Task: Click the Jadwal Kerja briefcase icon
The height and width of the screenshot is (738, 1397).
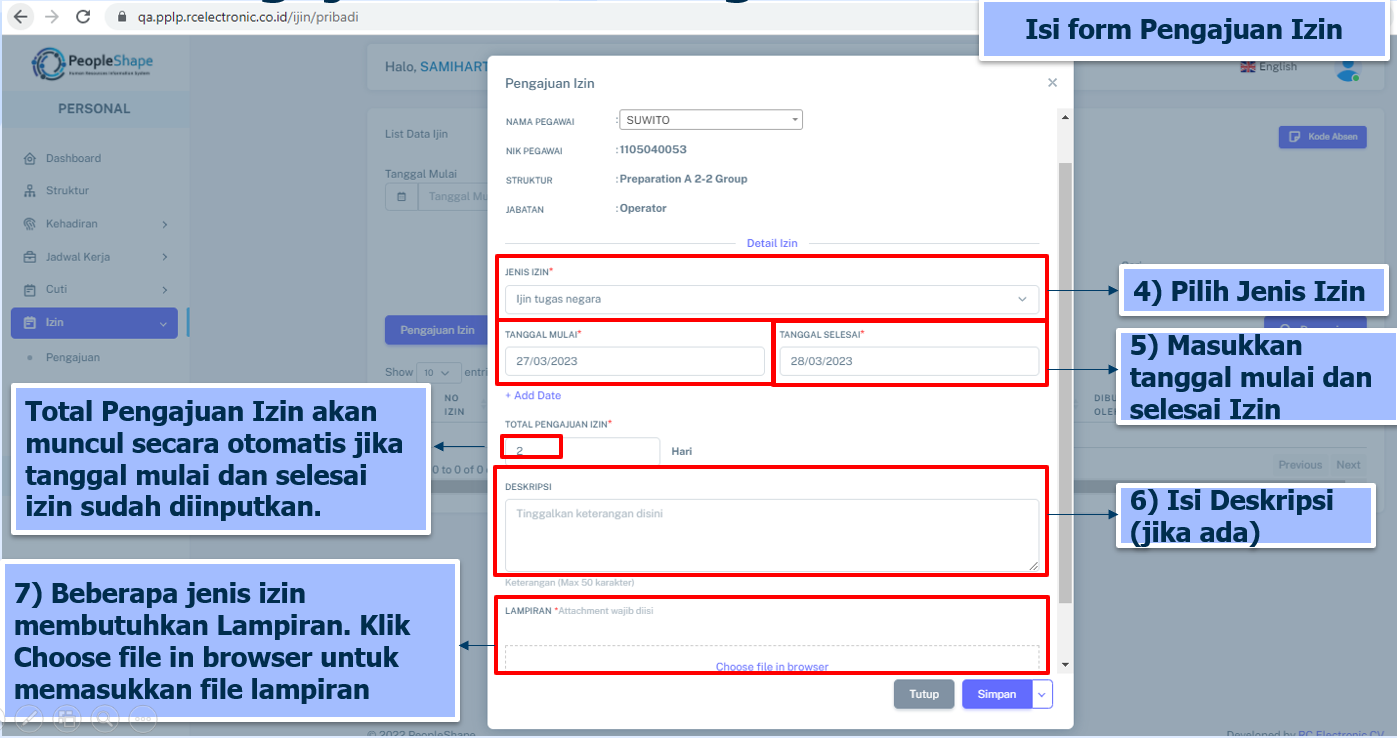Action: [30, 257]
